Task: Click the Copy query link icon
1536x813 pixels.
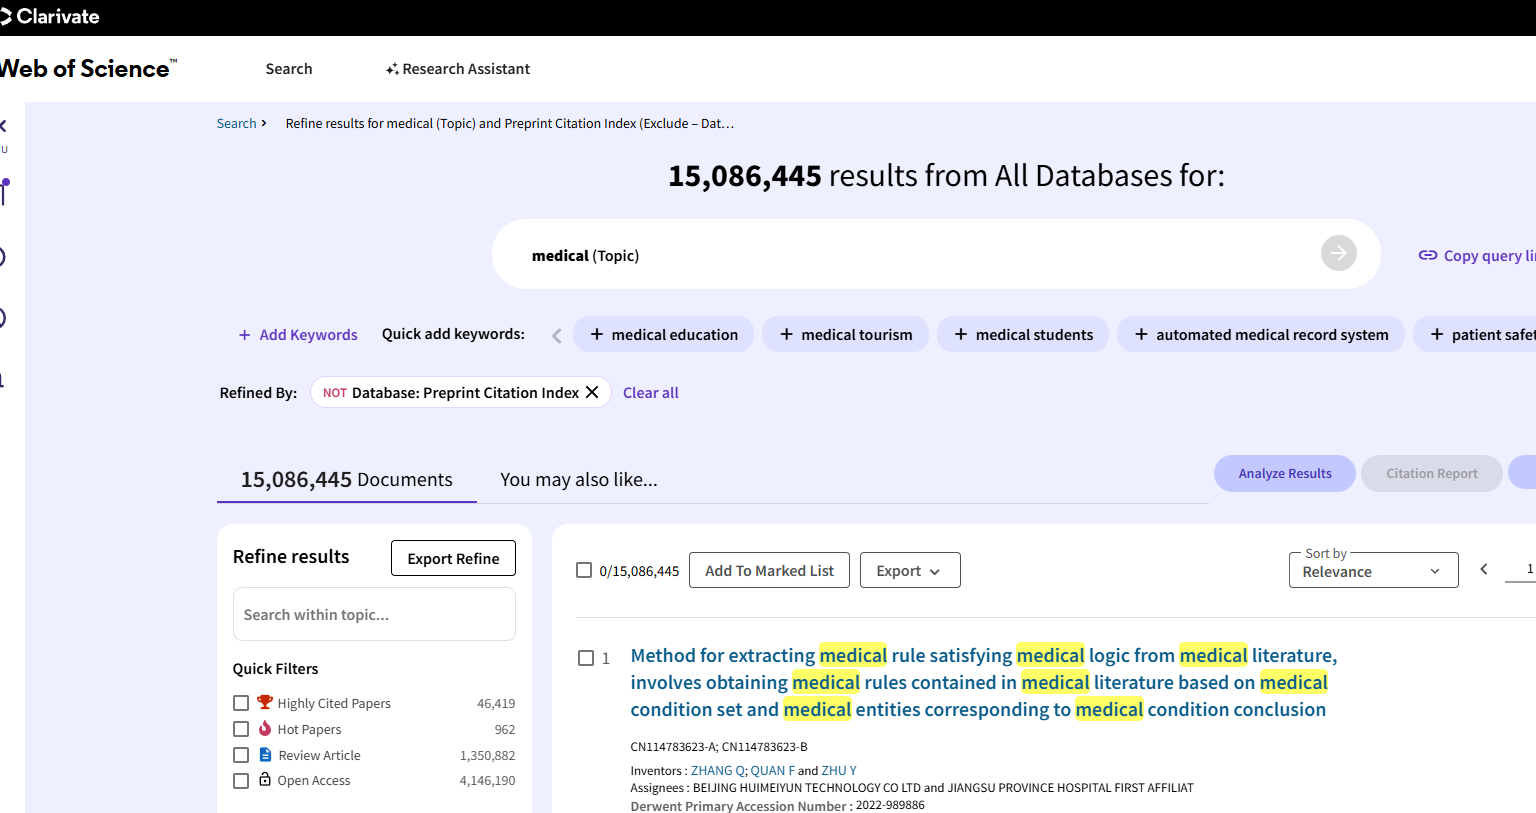Action: point(1428,255)
